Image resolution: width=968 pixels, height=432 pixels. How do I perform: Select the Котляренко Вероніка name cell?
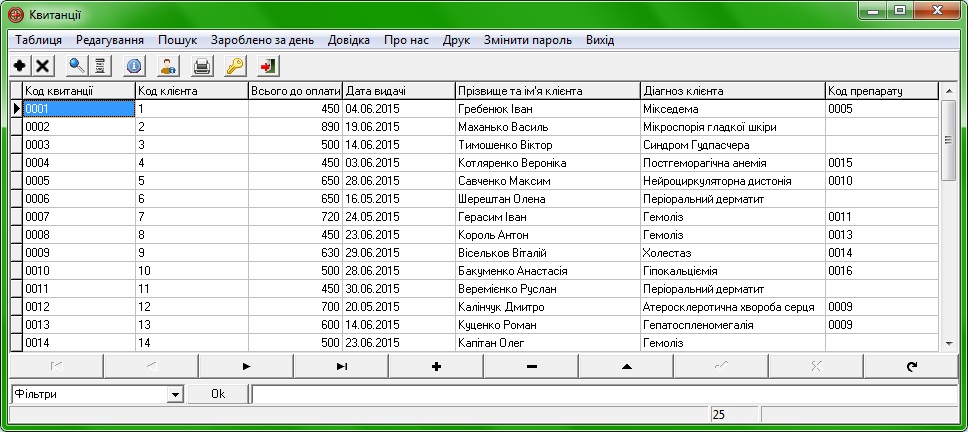pos(548,163)
